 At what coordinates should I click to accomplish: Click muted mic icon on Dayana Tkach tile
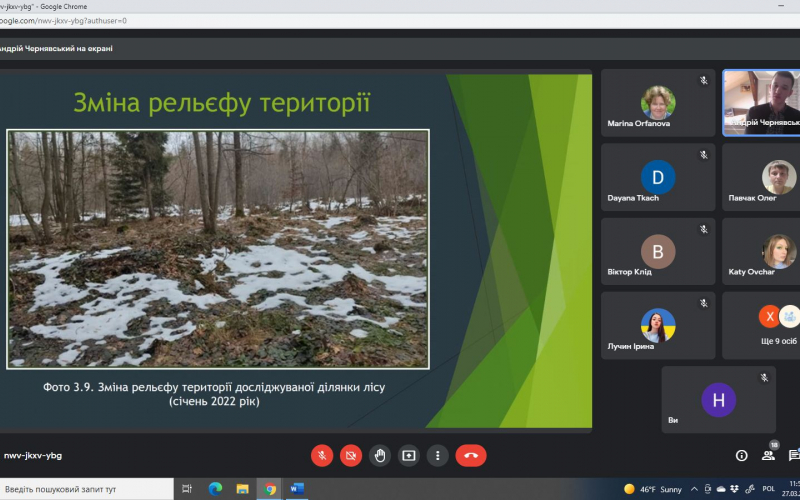[x=704, y=155]
